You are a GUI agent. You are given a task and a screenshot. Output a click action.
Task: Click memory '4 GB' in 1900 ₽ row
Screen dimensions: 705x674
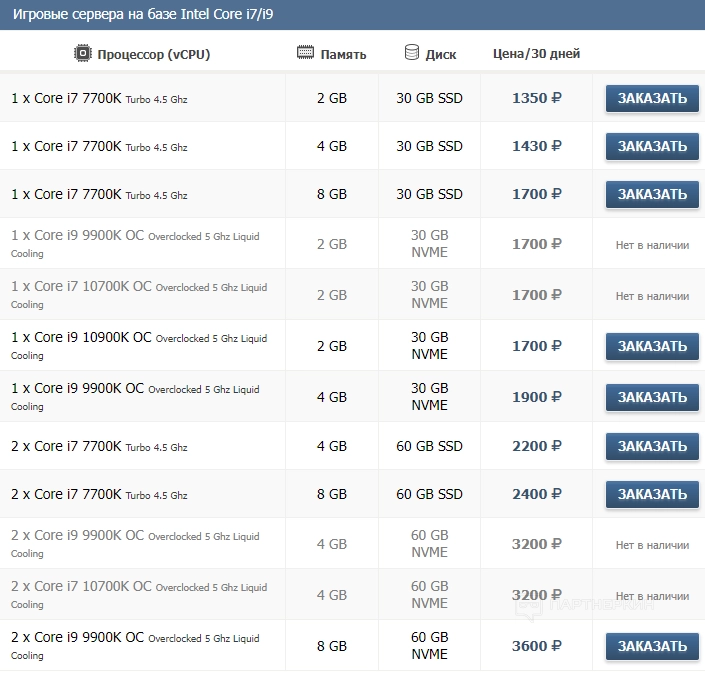coord(332,397)
